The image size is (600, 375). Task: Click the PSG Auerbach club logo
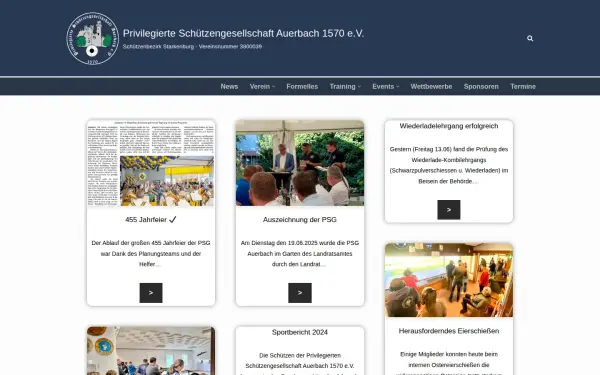pos(93,38)
